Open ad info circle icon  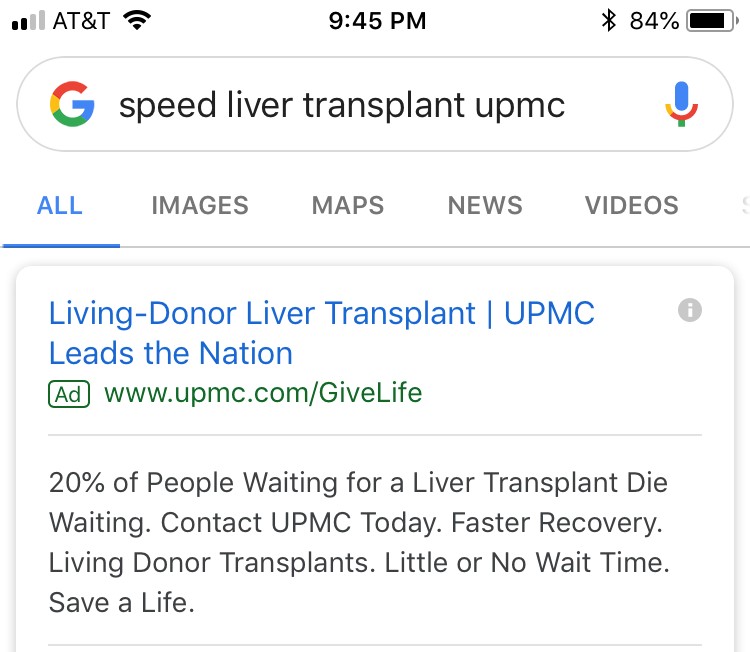[690, 310]
